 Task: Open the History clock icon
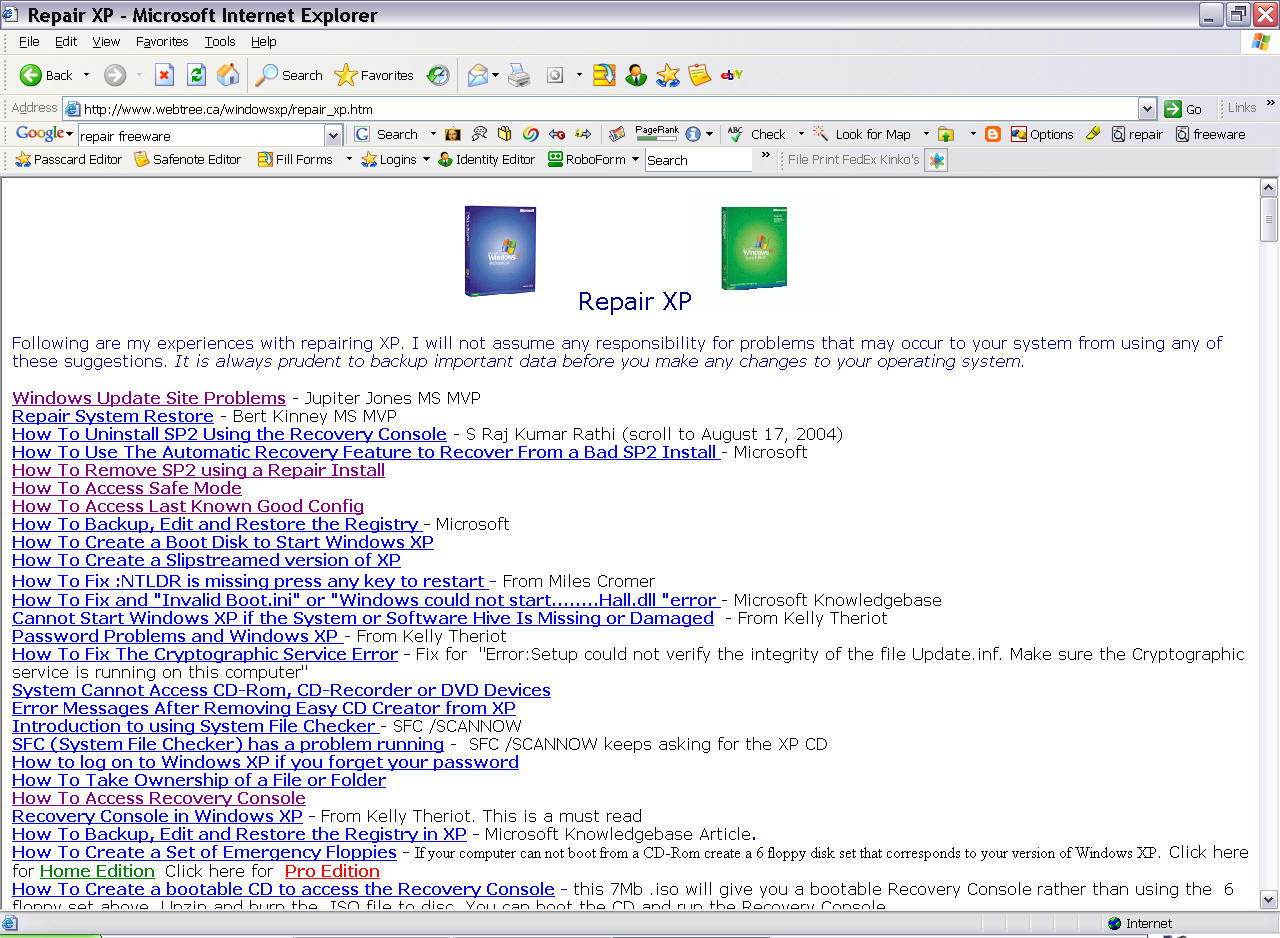pyautogui.click(x=438, y=75)
